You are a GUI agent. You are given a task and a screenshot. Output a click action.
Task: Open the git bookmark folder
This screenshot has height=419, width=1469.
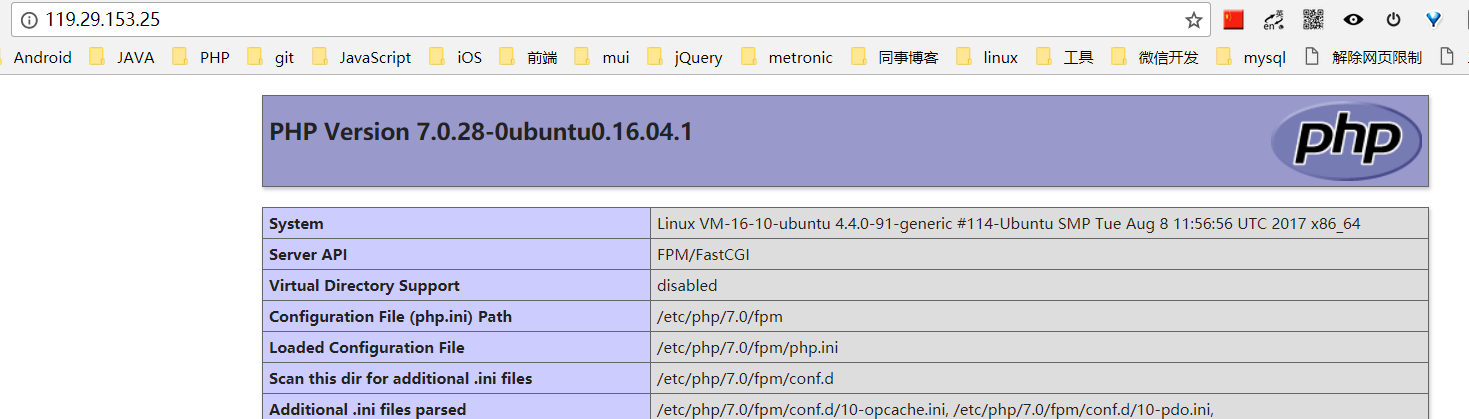(270, 57)
